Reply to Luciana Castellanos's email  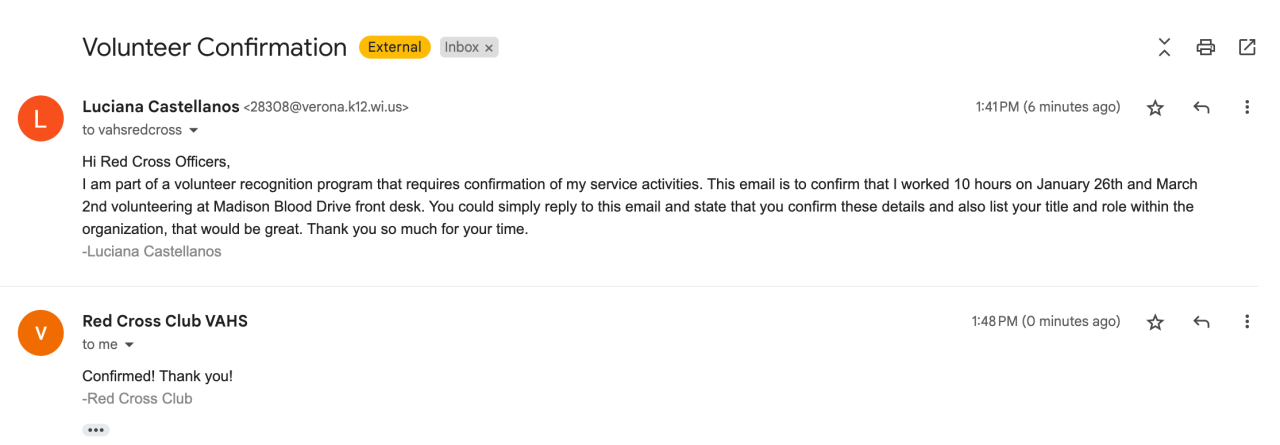click(x=1202, y=108)
